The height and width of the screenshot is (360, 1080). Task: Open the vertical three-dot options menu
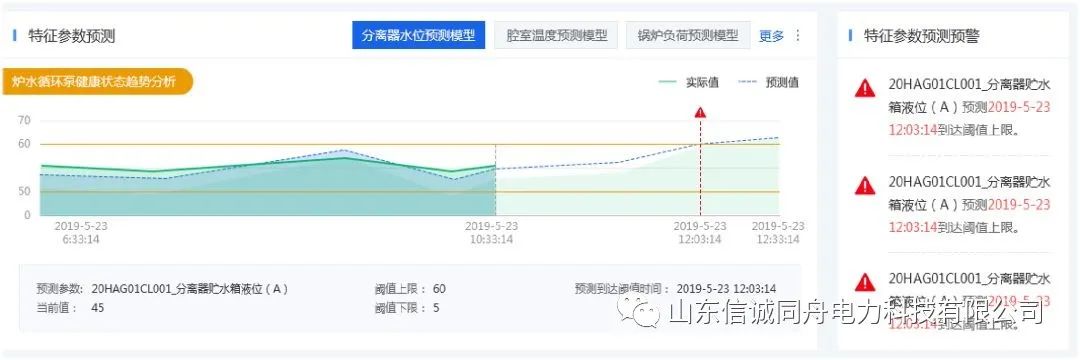pos(798,35)
